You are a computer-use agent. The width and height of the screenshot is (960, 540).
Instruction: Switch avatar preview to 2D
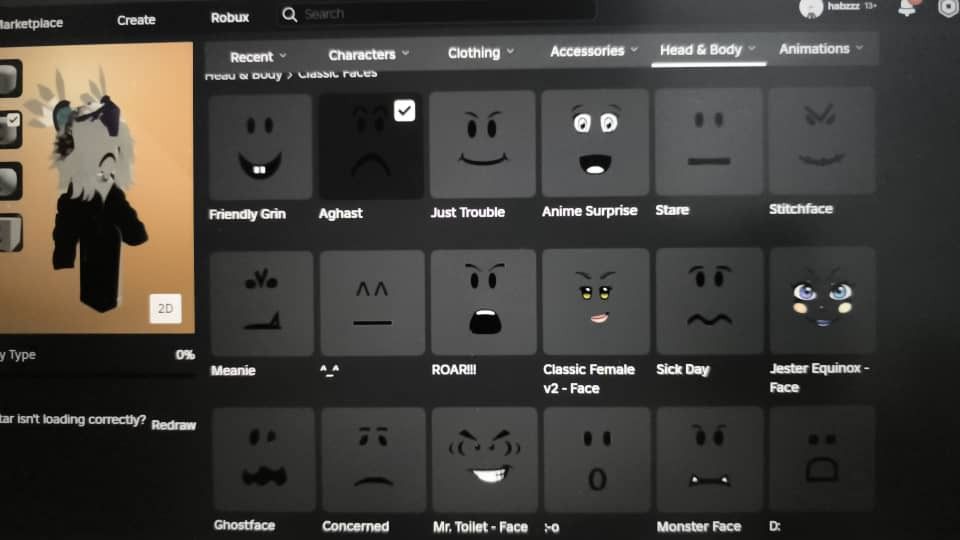(x=165, y=309)
